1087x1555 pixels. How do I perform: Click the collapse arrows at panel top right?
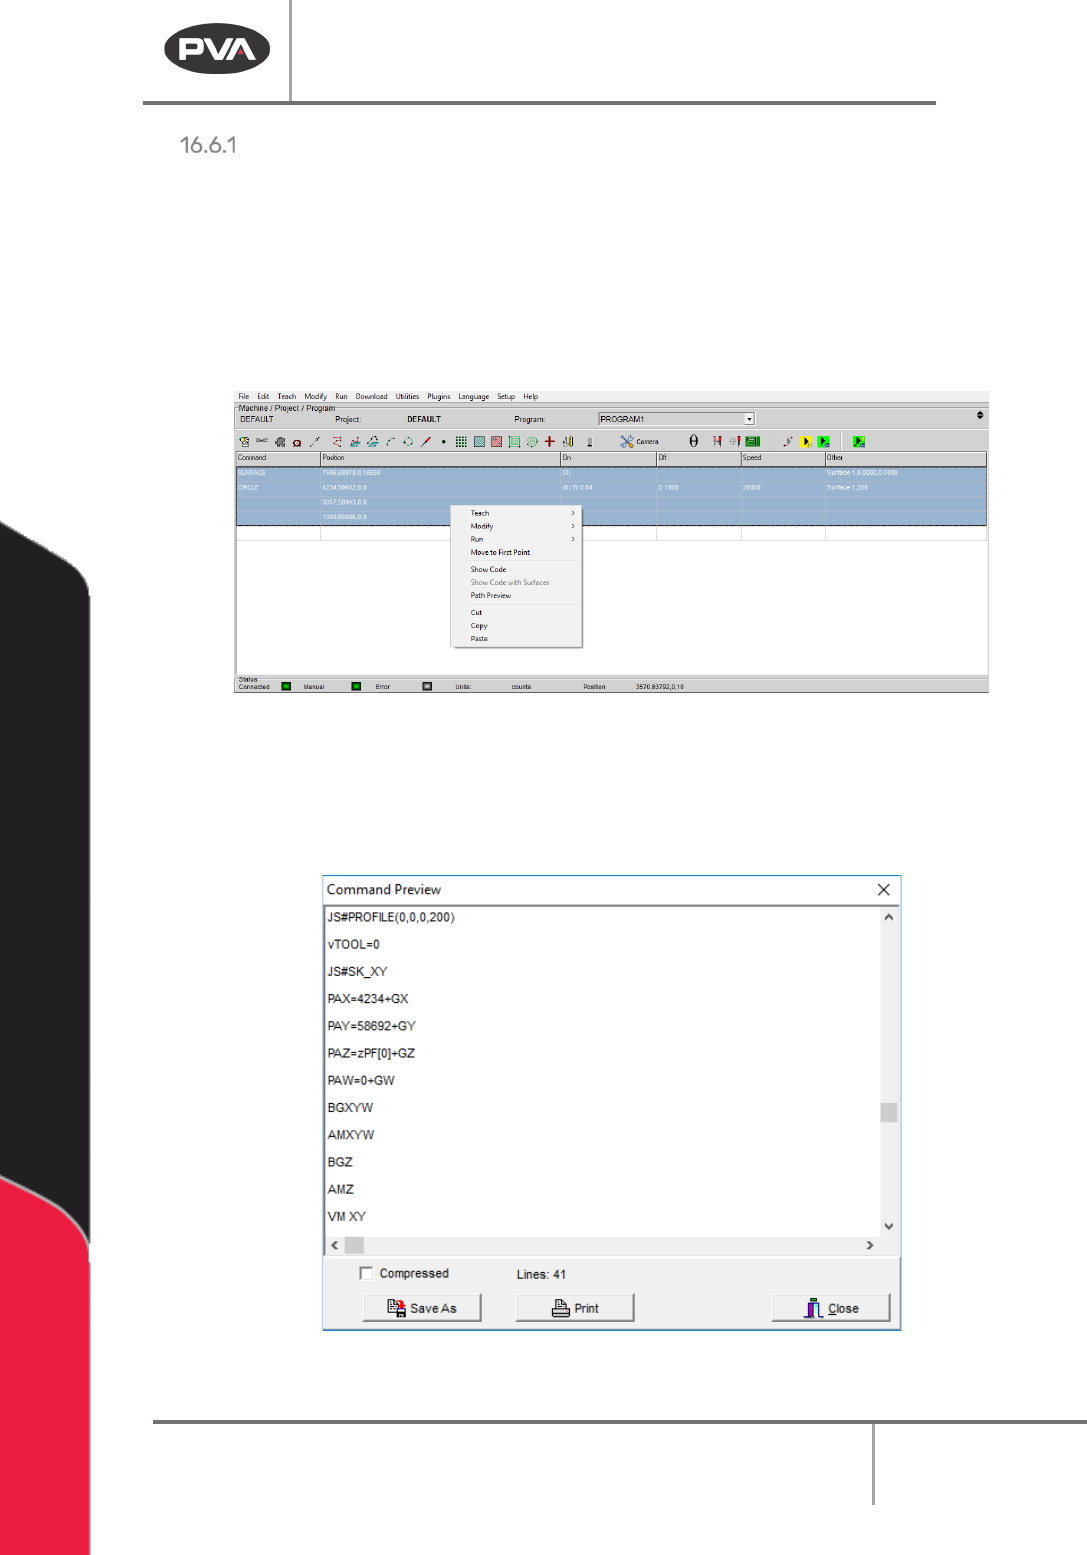[x=980, y=415]
